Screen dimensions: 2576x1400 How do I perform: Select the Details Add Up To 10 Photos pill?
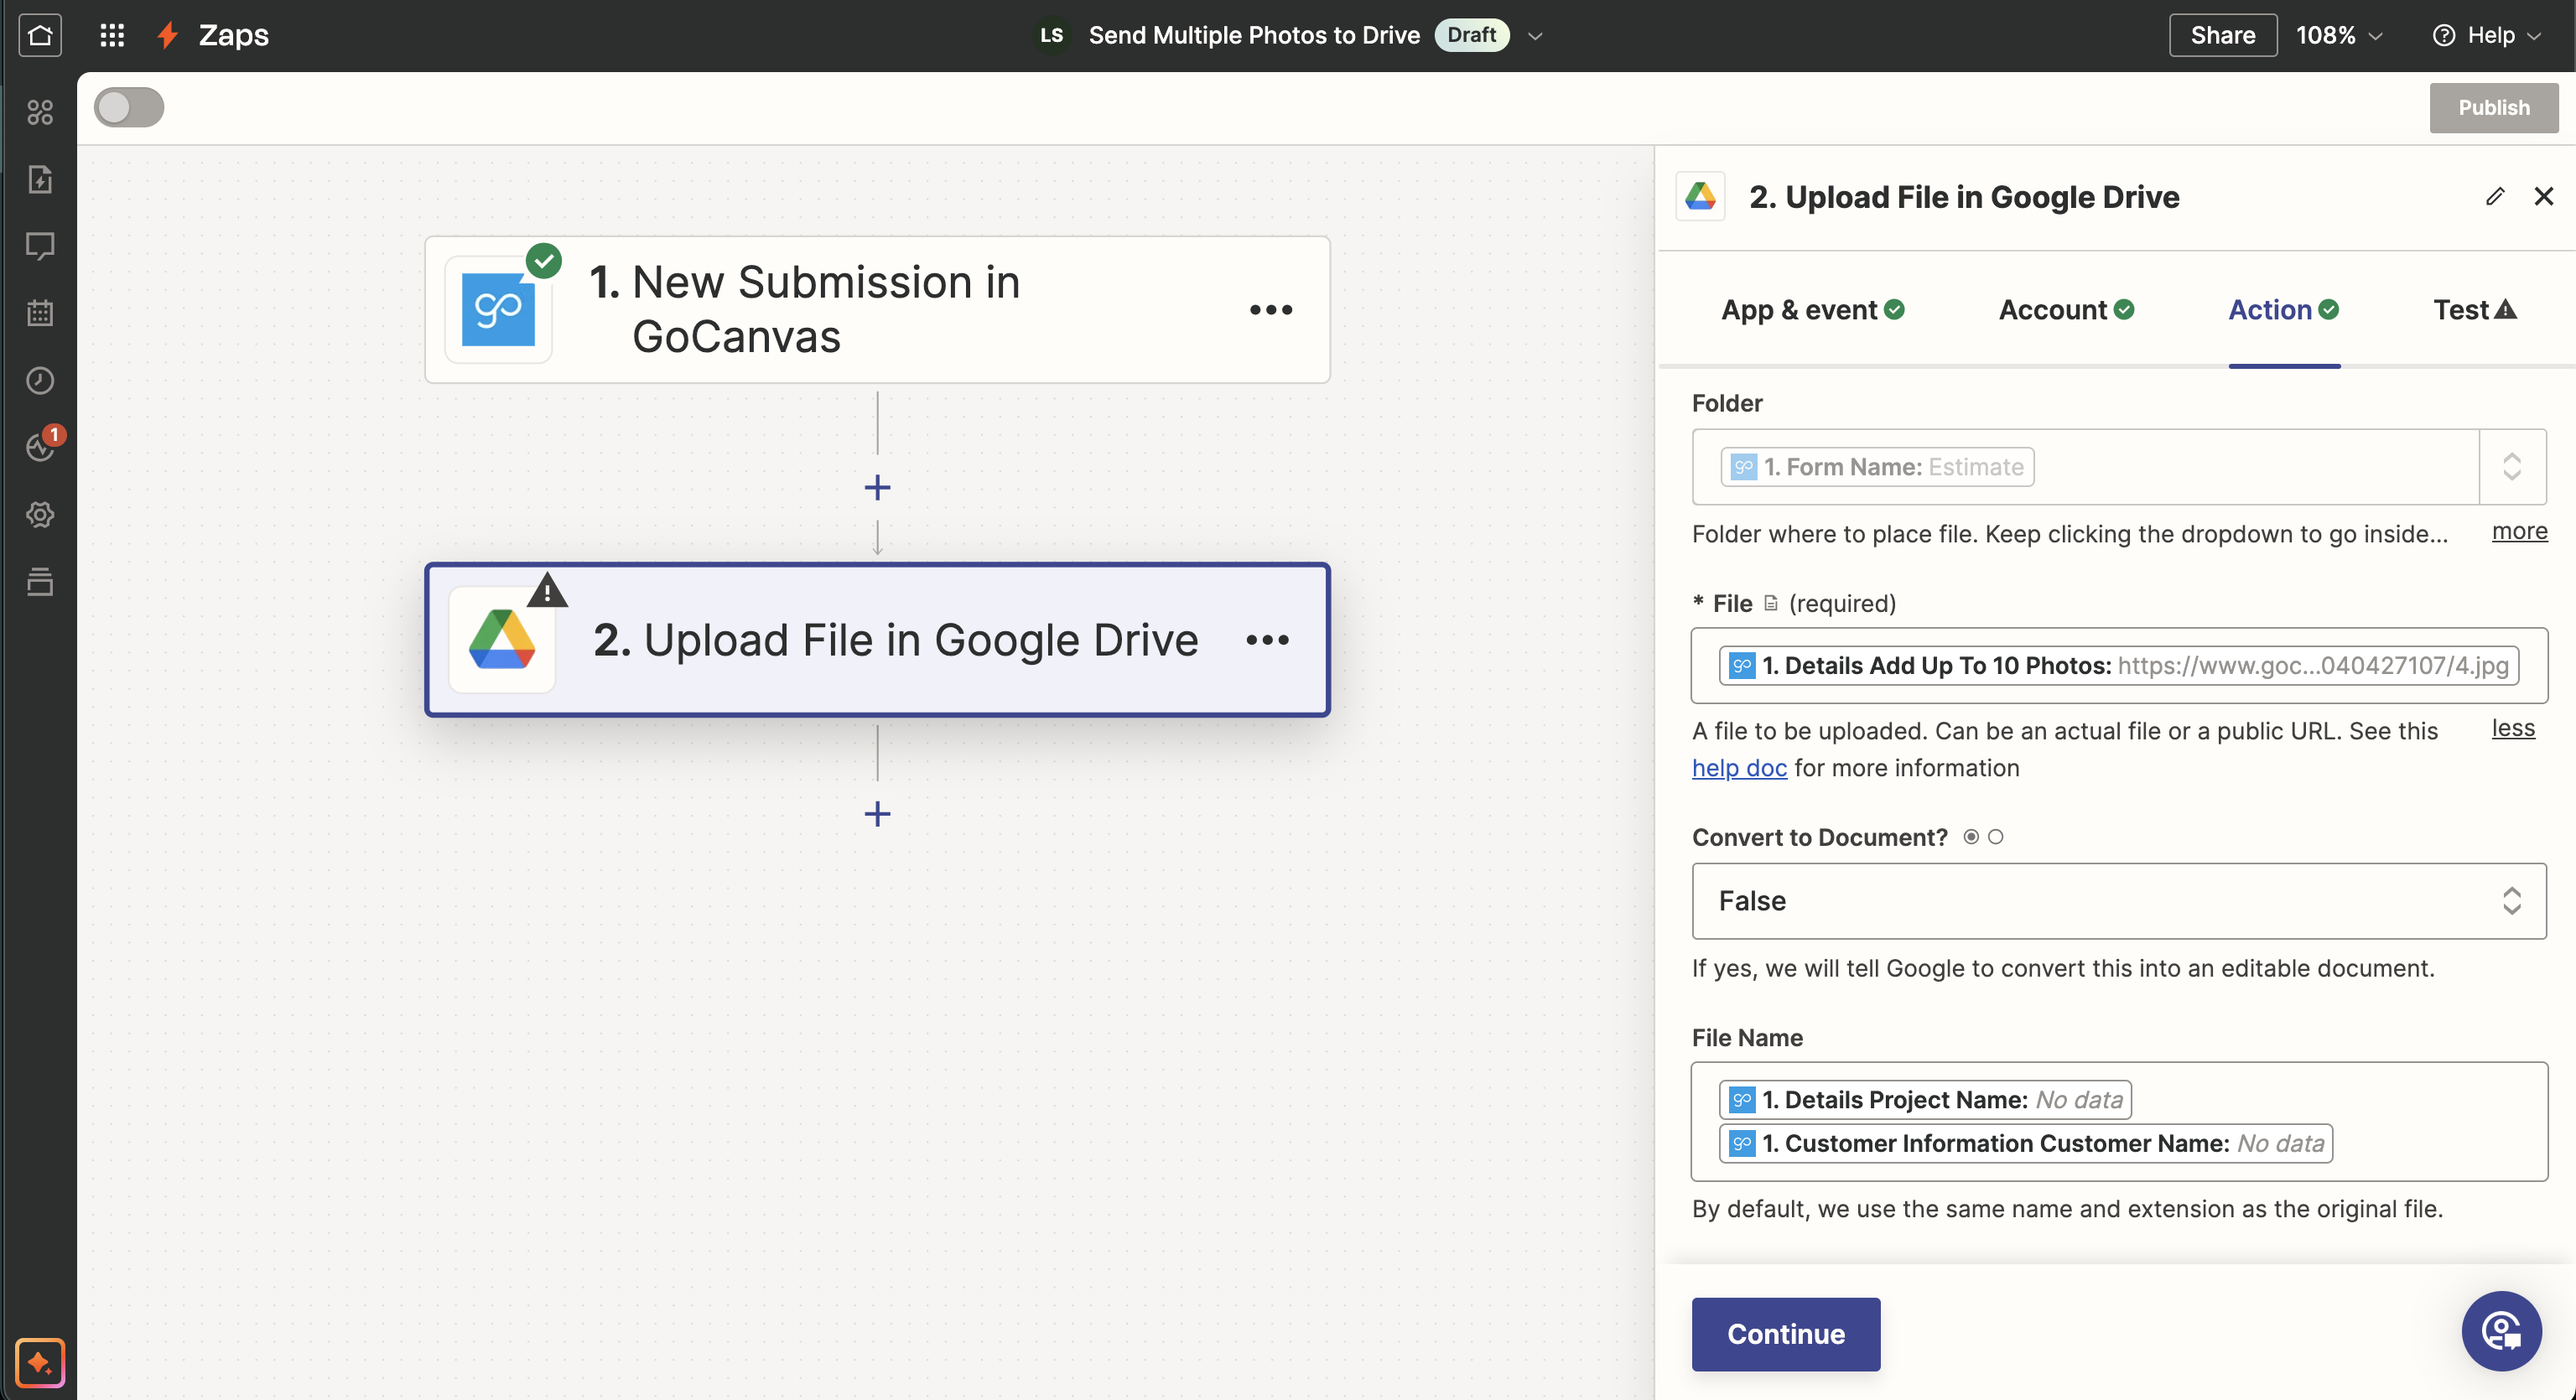coord(2118,666)
